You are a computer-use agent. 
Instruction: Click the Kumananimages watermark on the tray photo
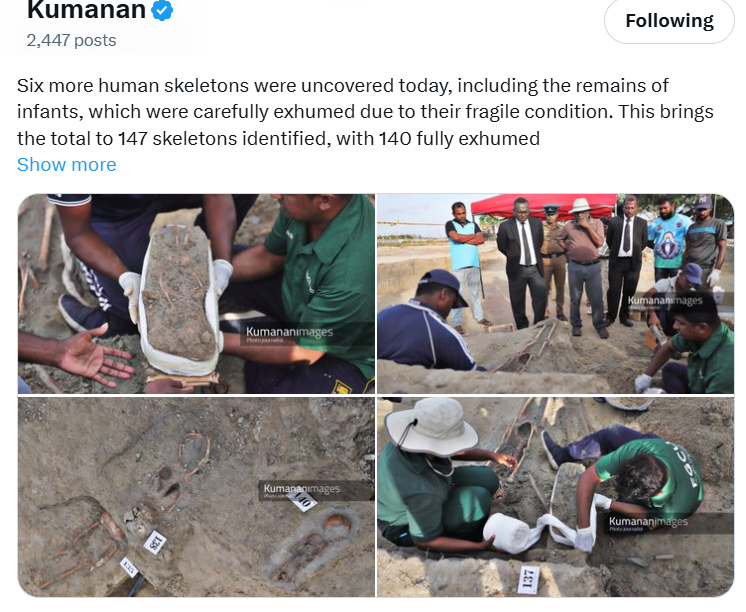pyautogui.click(x=289, y=333)
